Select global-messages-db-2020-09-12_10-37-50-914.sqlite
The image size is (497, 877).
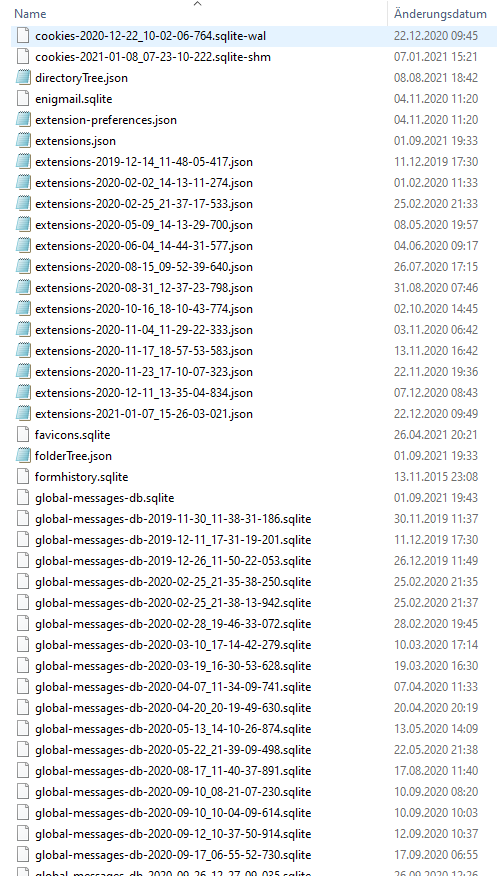coord(173,834)
